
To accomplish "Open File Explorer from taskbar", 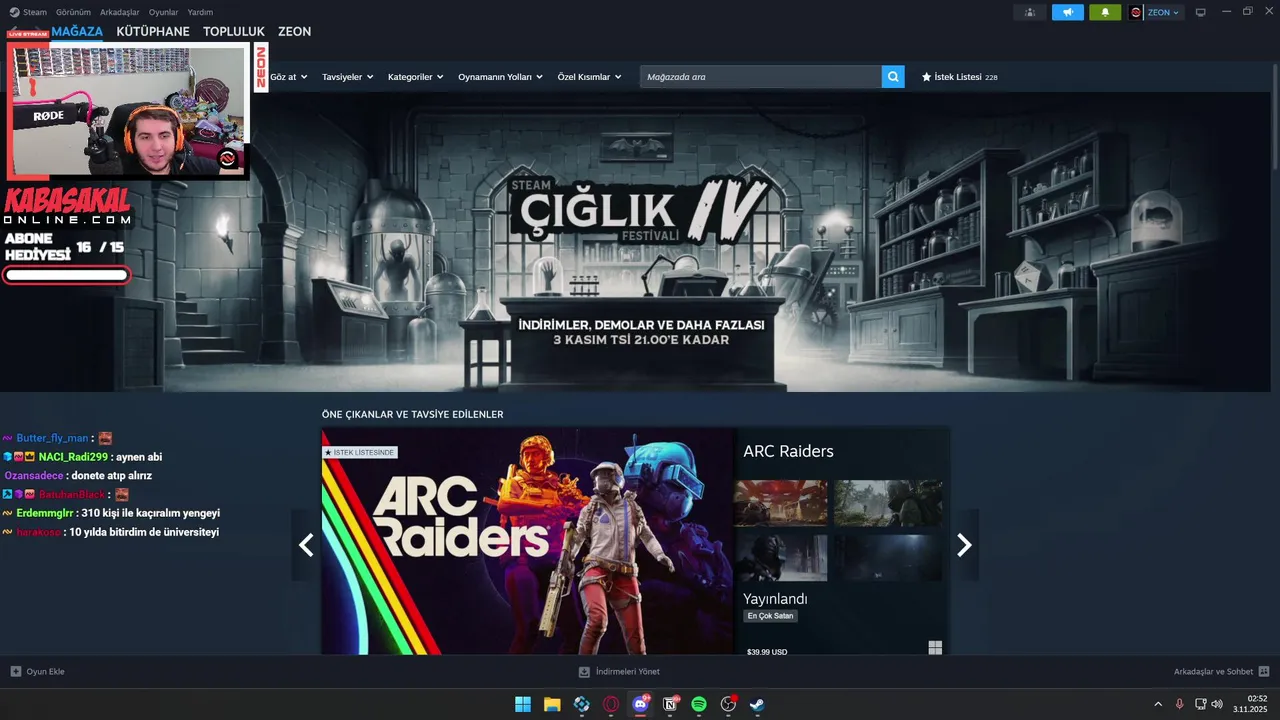I will coord(552,704).
